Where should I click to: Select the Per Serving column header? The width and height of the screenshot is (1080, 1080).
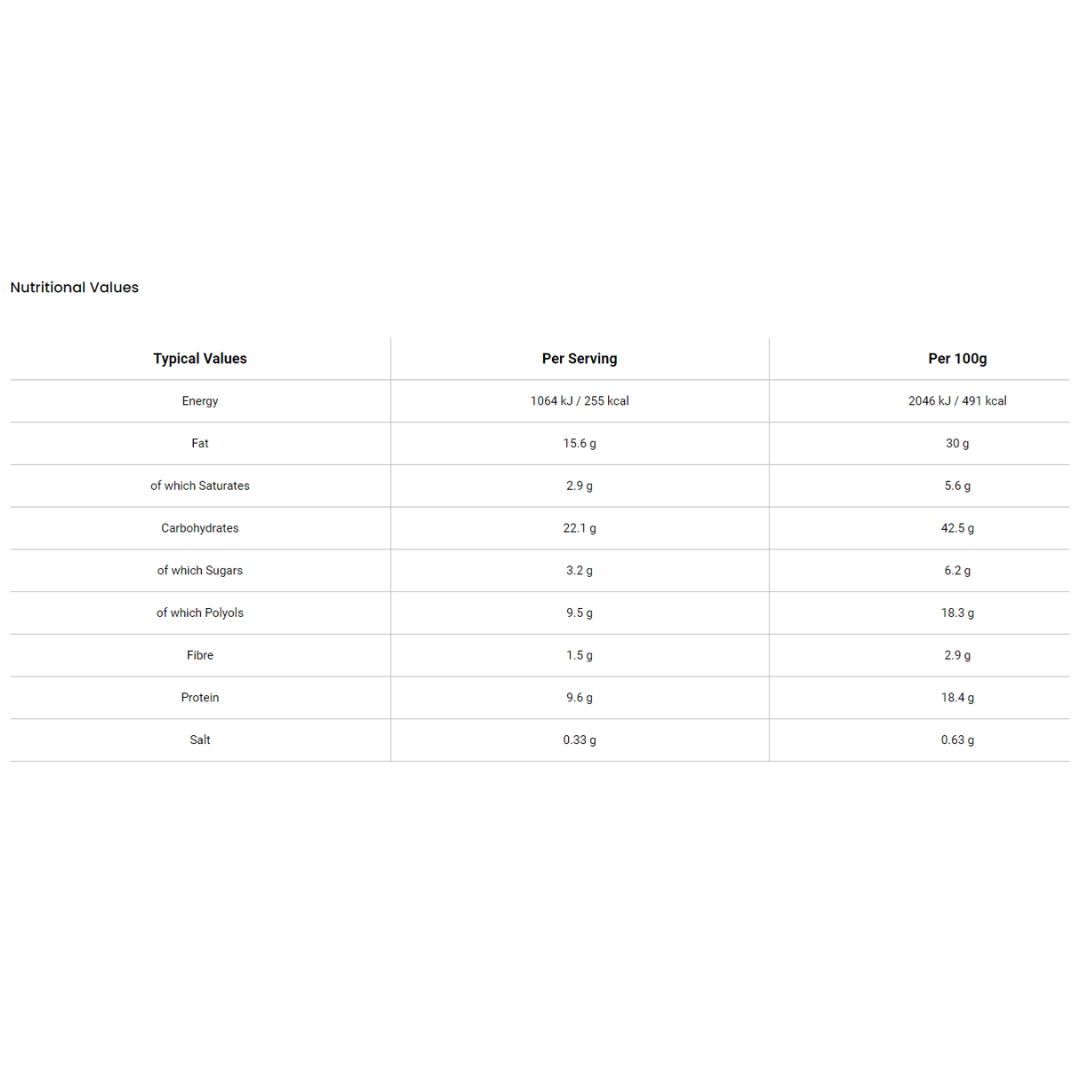(579, 359)
